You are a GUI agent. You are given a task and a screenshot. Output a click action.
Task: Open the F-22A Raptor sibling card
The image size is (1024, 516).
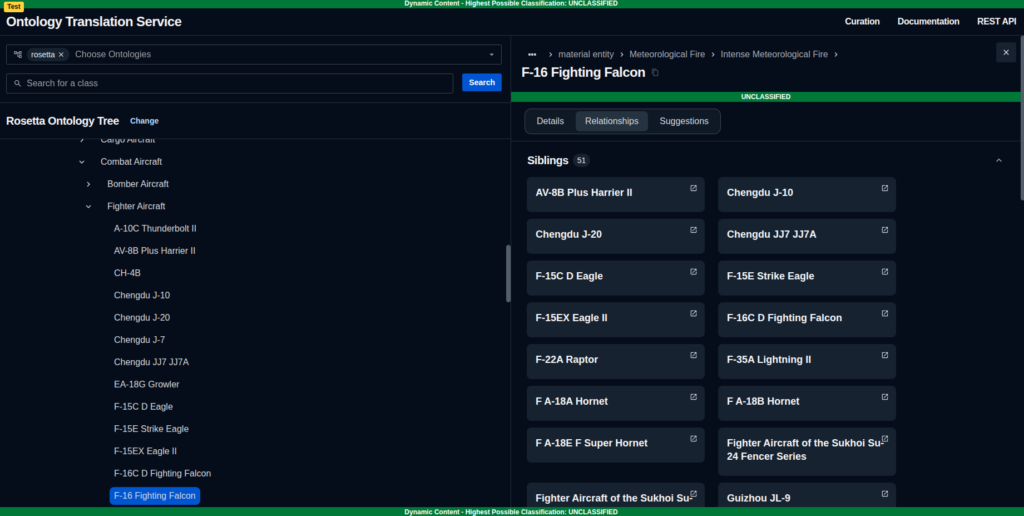615,361
